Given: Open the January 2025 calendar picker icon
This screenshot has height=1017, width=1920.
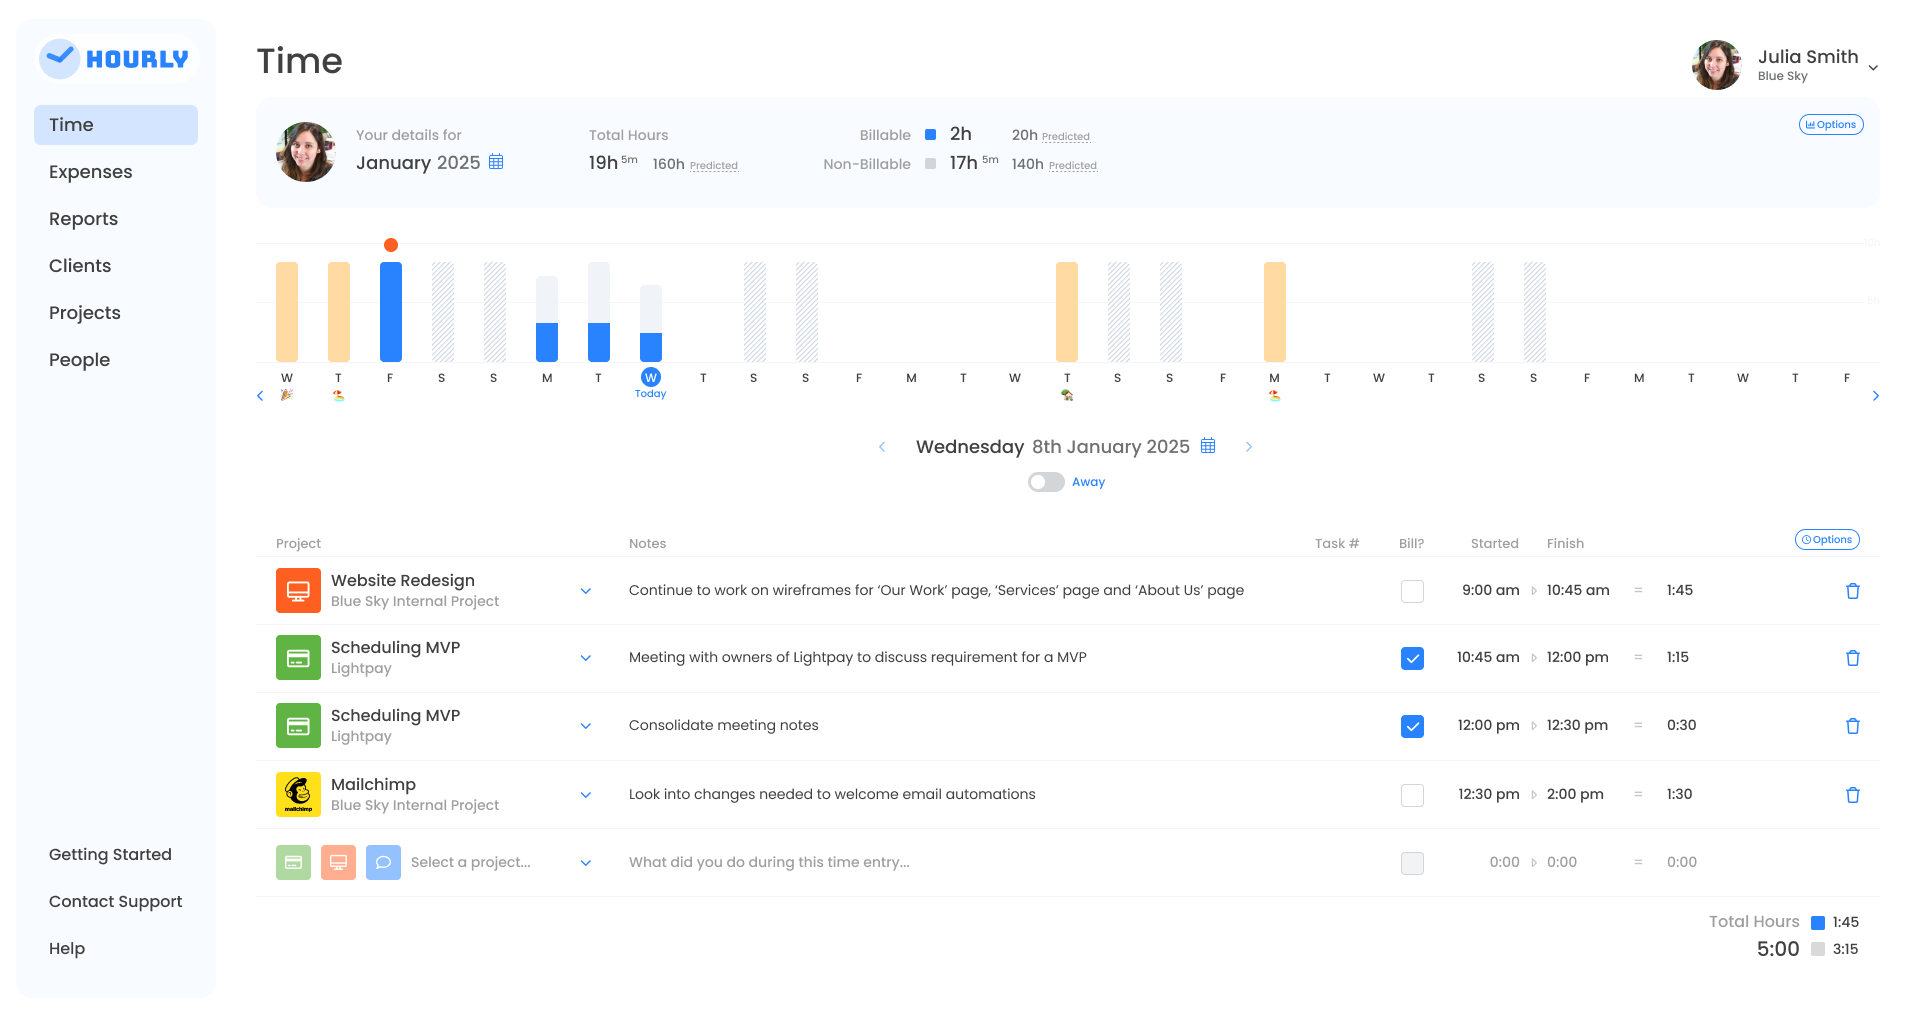Looking at the screenshot, I should (x=496, y=162).
